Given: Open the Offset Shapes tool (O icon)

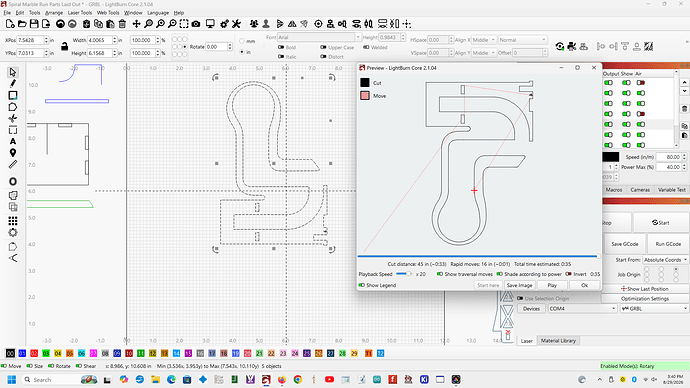Looking at the screenshot, I should click(x=13, y=181).
